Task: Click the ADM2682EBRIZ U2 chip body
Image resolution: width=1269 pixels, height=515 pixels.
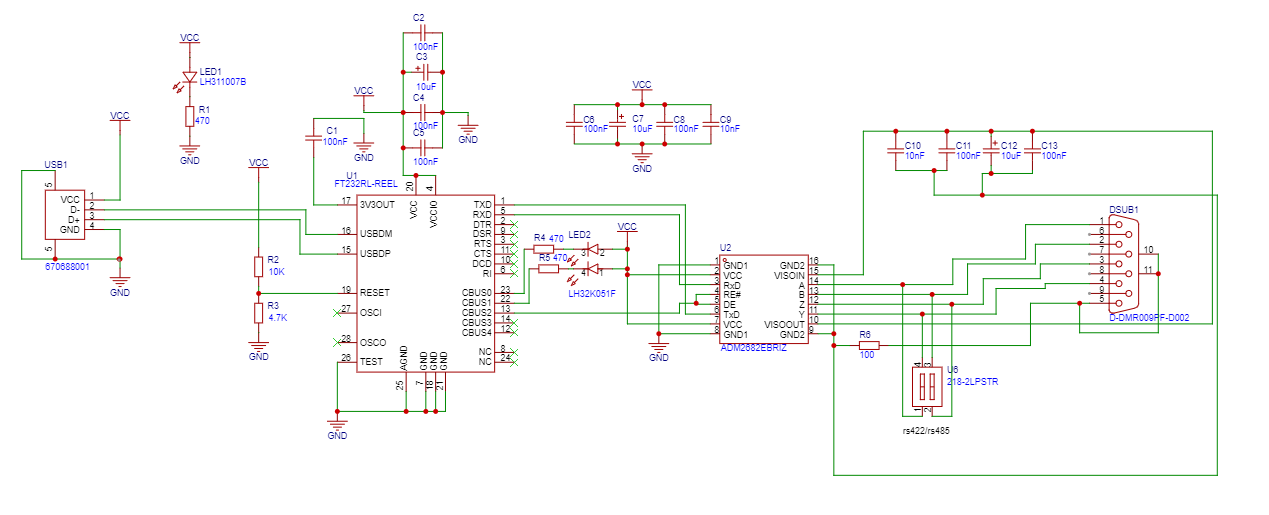Action: tap(764, 297)
